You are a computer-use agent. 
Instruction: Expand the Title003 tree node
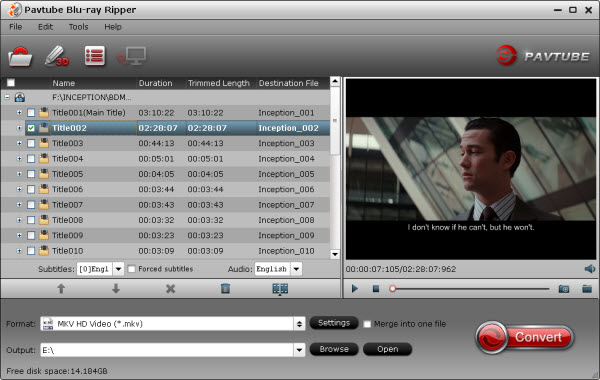[19, 143]
